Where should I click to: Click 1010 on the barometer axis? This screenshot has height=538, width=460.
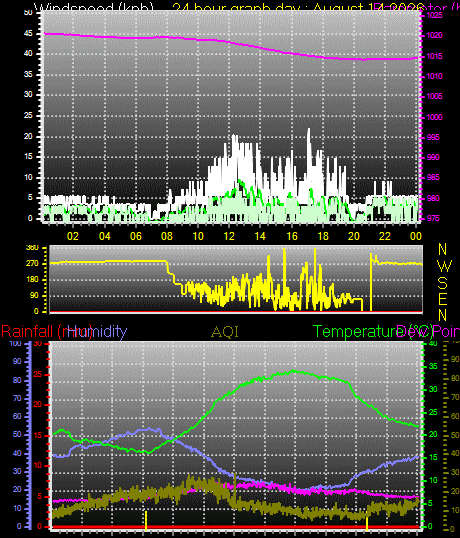point(435,76)
